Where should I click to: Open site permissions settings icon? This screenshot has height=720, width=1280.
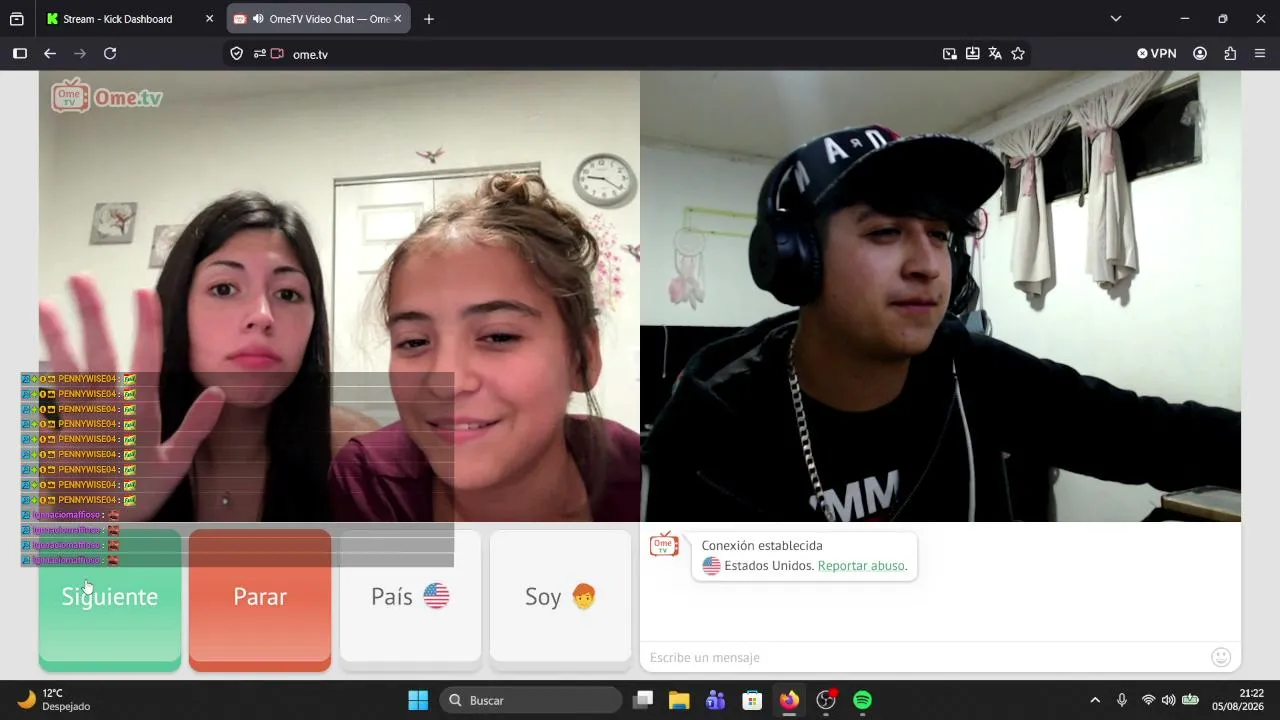click(259, 54)
